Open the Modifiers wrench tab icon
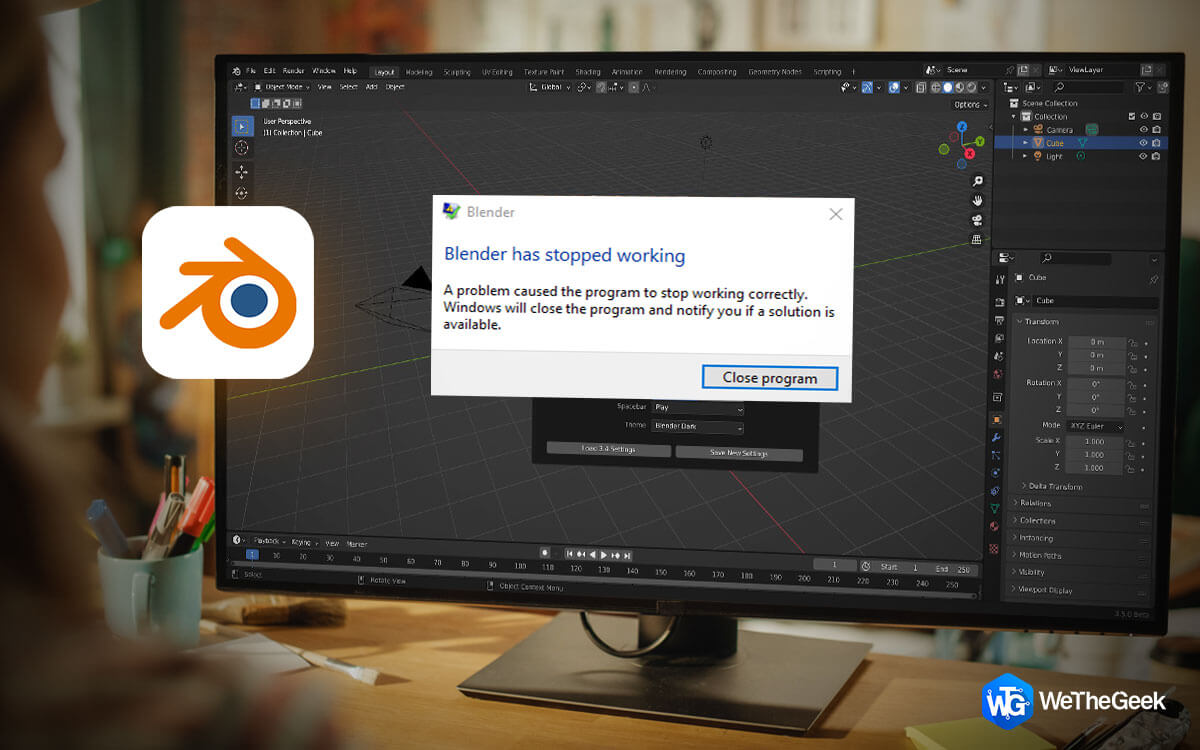Screen dimensions: 1200x750 pyautogui.click(x=996, y=437)
